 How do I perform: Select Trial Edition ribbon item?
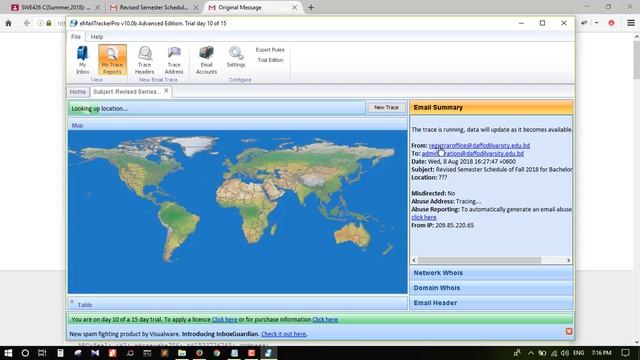[x=270, y=60]
